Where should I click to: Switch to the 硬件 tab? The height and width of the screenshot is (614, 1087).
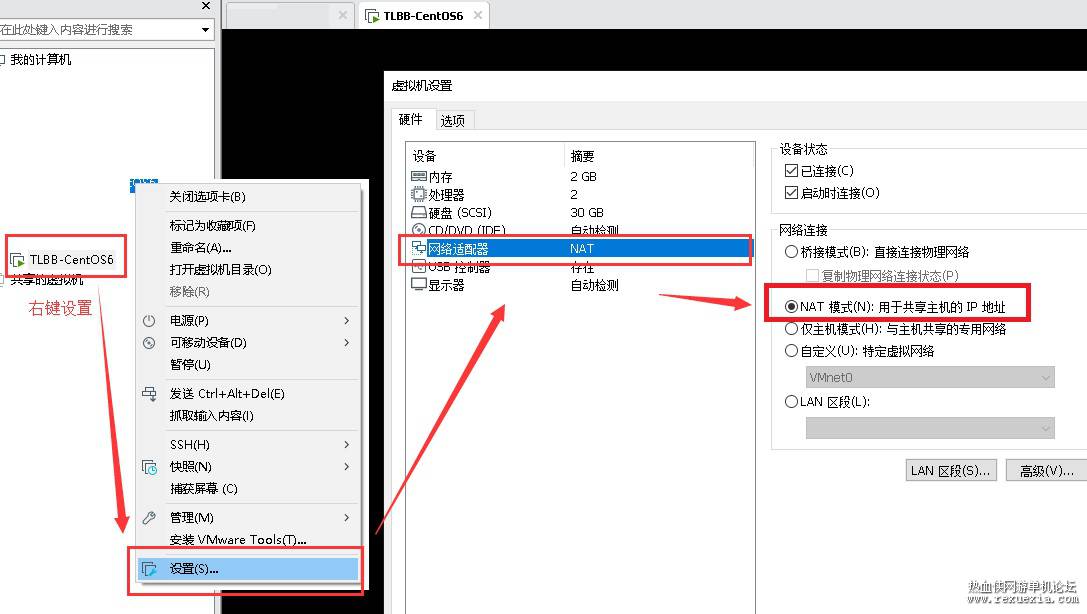(x=412, y=119)
